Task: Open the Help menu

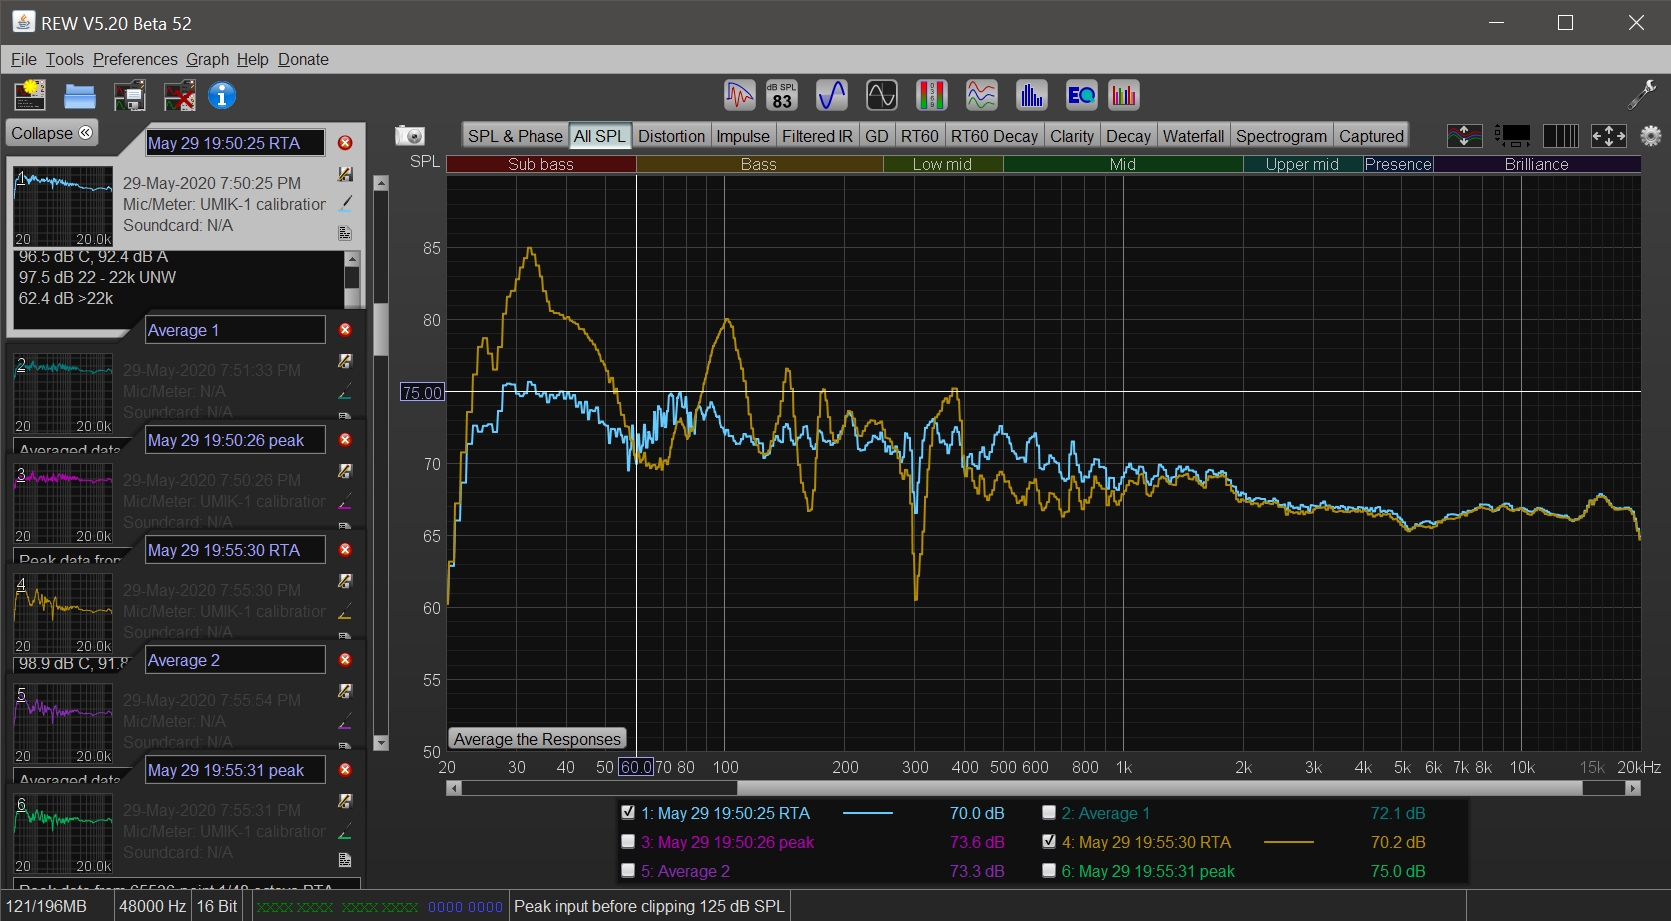Action: (x=252, y=60)
